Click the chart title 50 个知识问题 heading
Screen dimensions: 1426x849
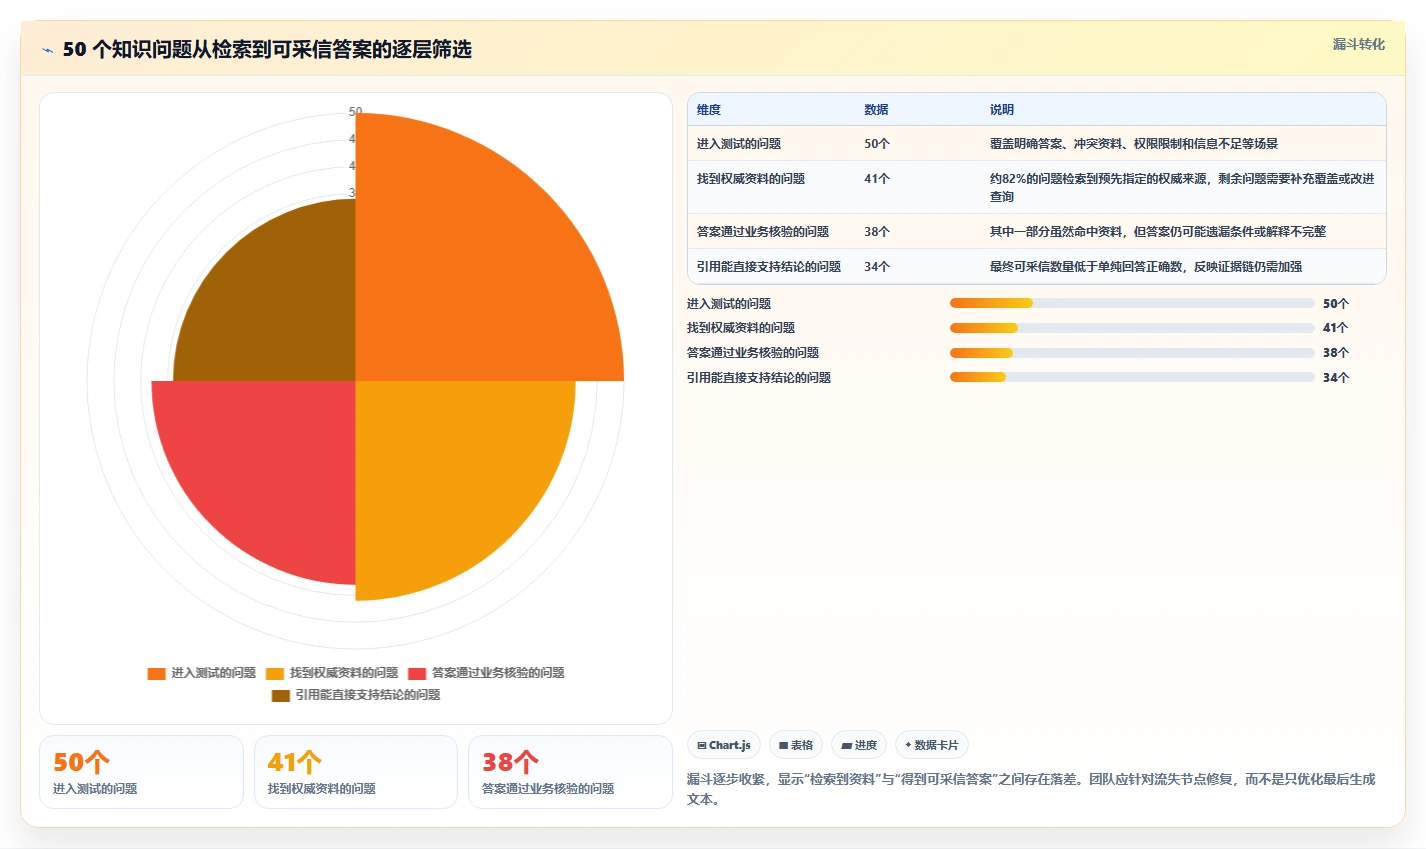point(267,50)
